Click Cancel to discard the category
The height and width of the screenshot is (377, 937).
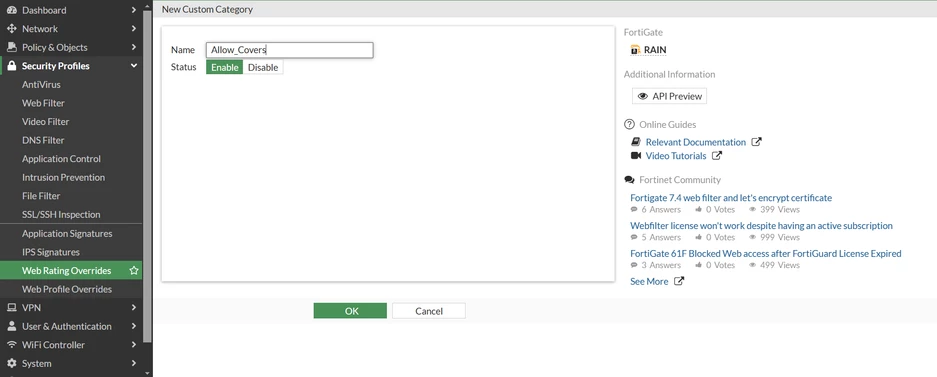click(428, 311)
